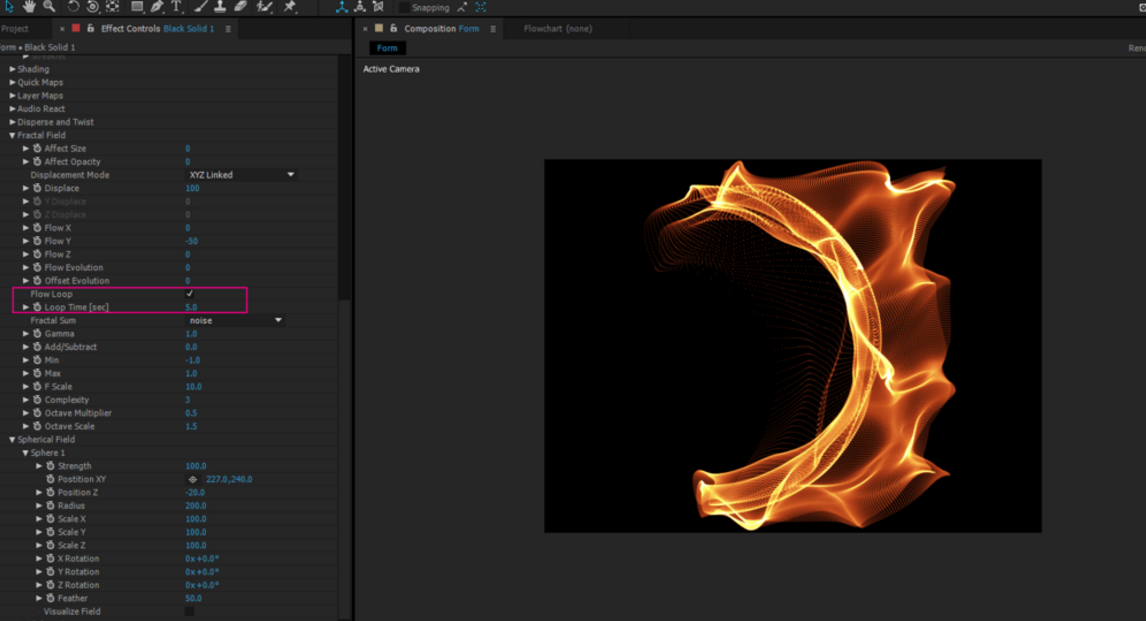Select the Pen tool
This screenshot has height=621, width=1146.
tap(157, 7)
